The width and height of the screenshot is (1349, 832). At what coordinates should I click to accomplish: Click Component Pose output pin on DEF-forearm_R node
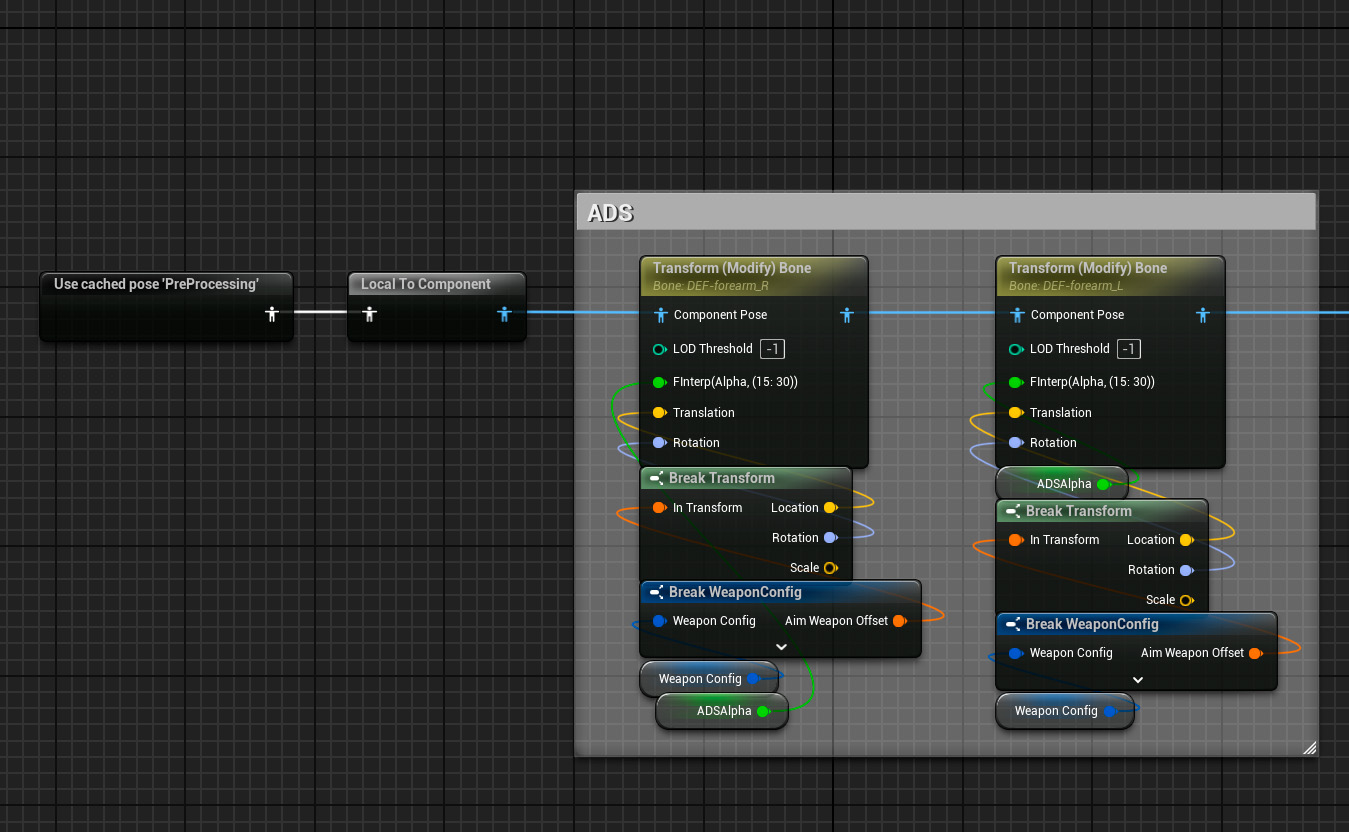pos(847,315)
